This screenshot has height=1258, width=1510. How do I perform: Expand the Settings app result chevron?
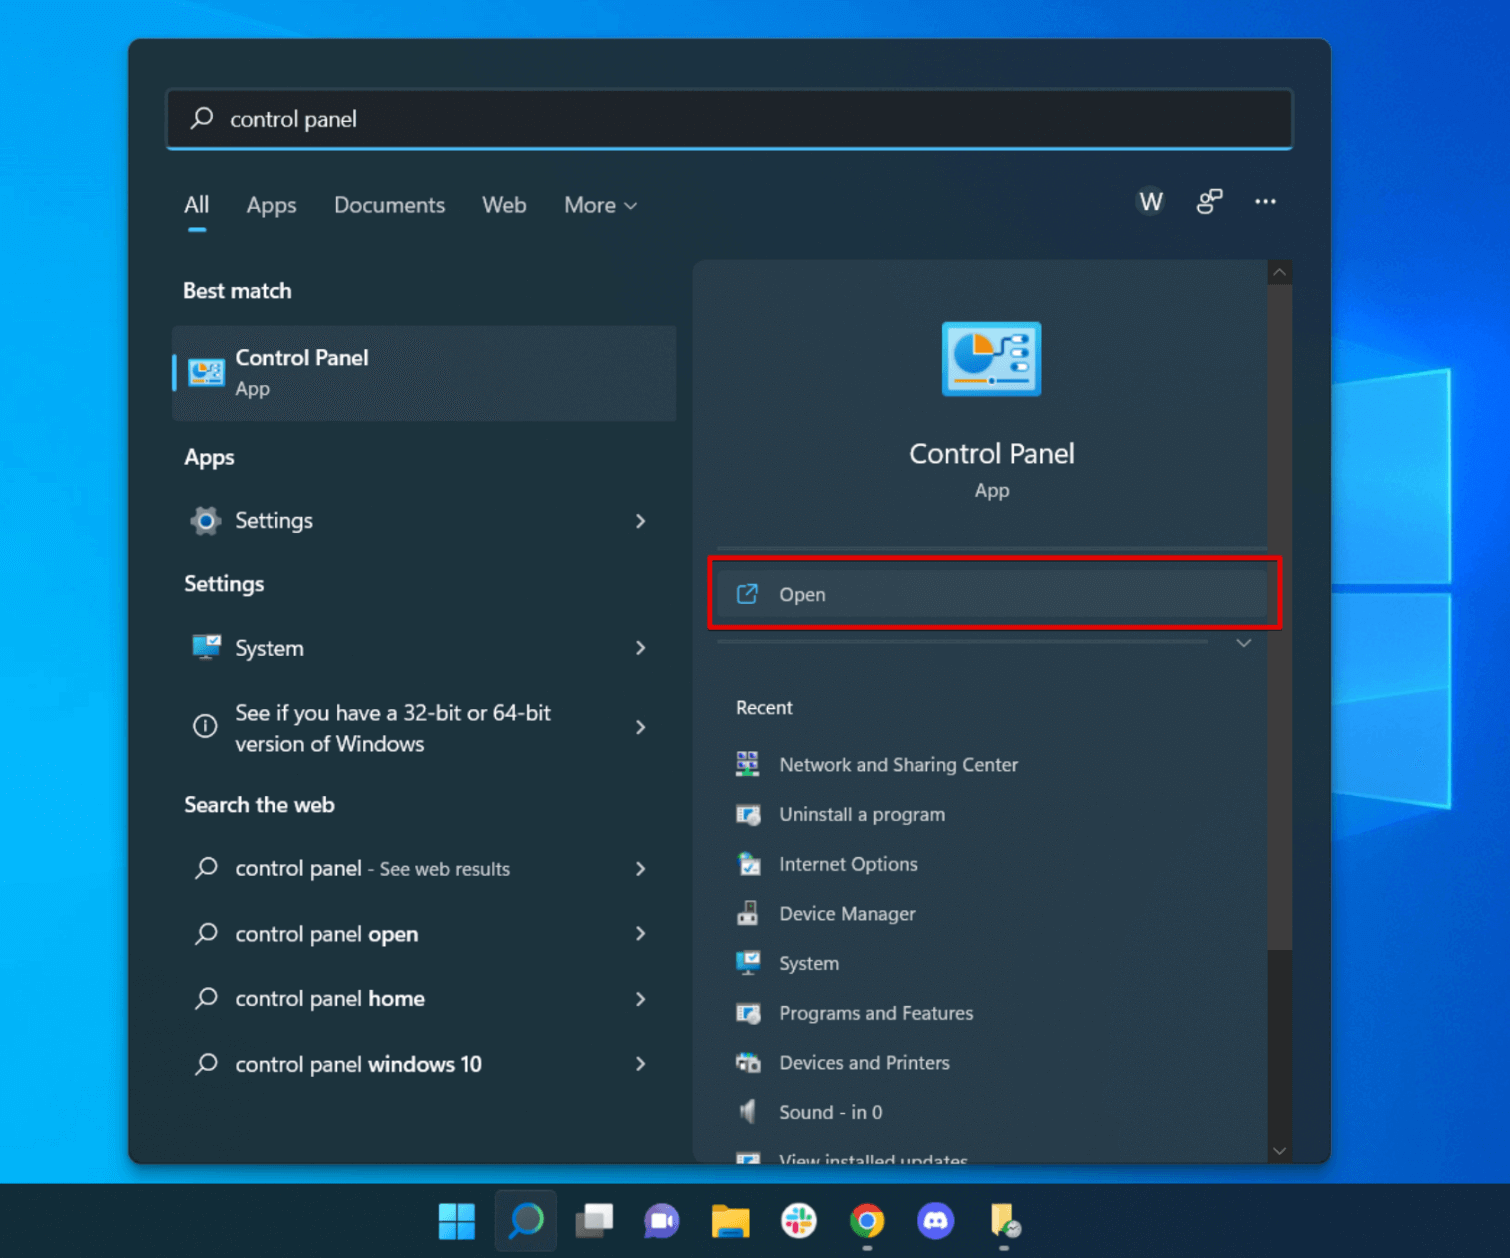click(640, 521)
